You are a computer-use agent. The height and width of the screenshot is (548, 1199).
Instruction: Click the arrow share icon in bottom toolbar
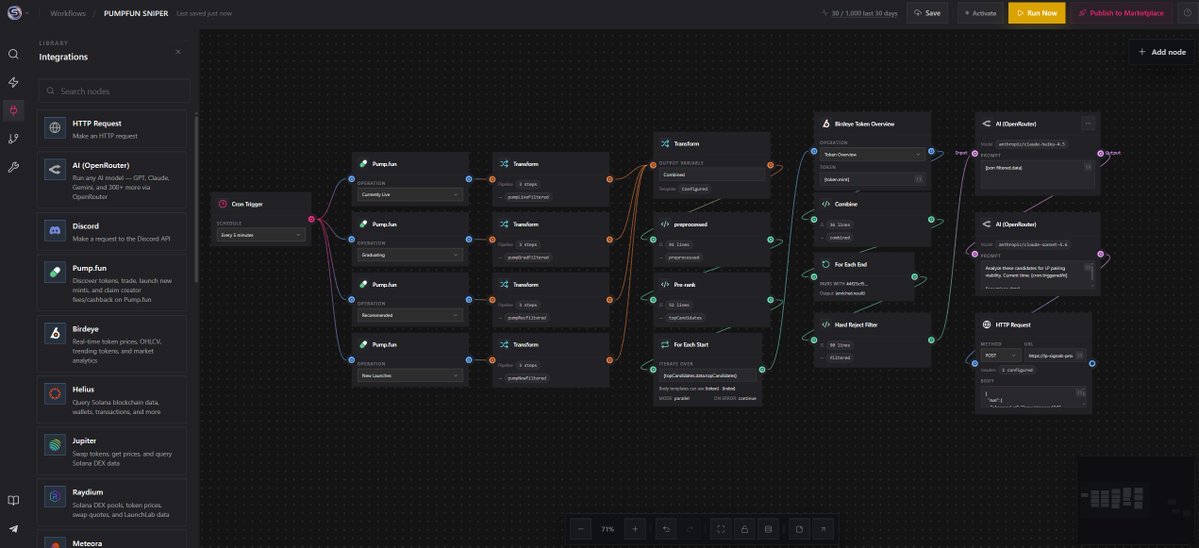pyautogui.click(x=823, y=529)
